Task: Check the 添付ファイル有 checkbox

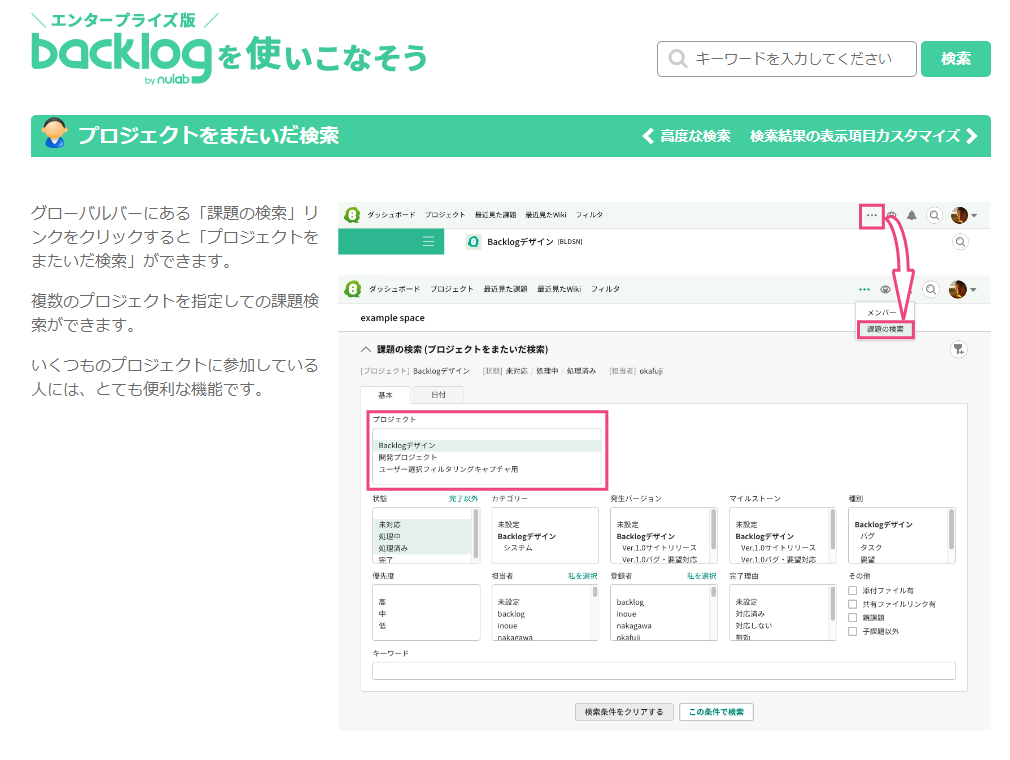Action: (x=852, y=590)
